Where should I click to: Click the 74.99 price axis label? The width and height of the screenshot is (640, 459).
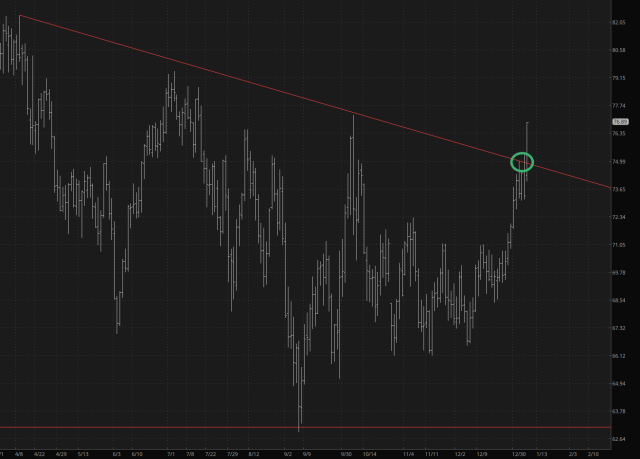(619, 162)
